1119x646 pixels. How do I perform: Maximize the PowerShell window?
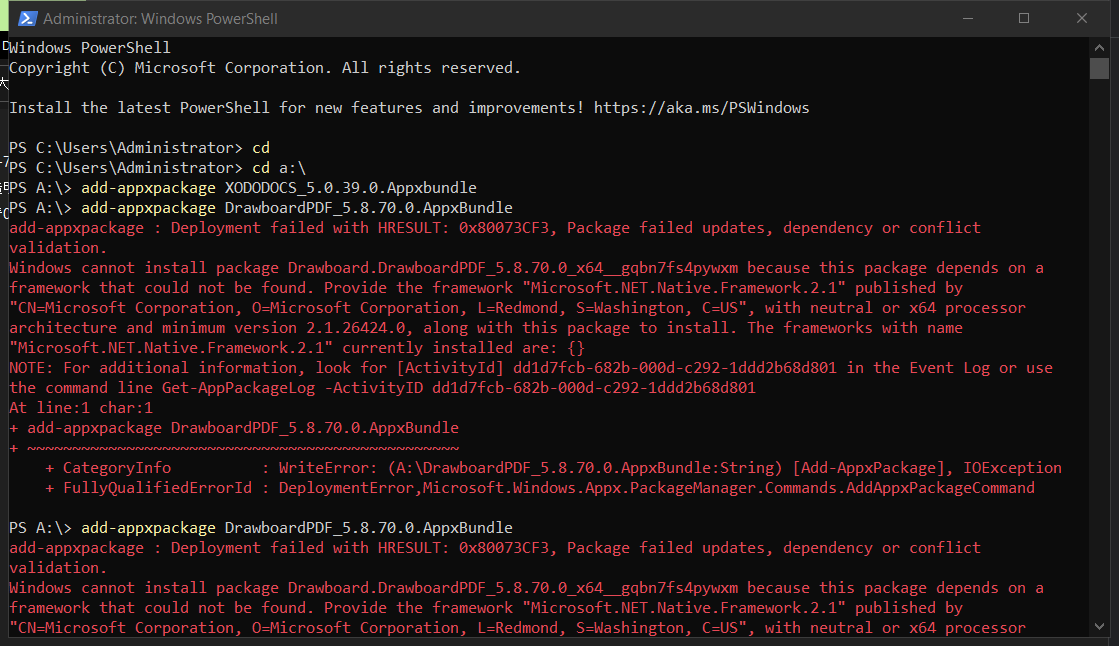[x=1024, y=18]
